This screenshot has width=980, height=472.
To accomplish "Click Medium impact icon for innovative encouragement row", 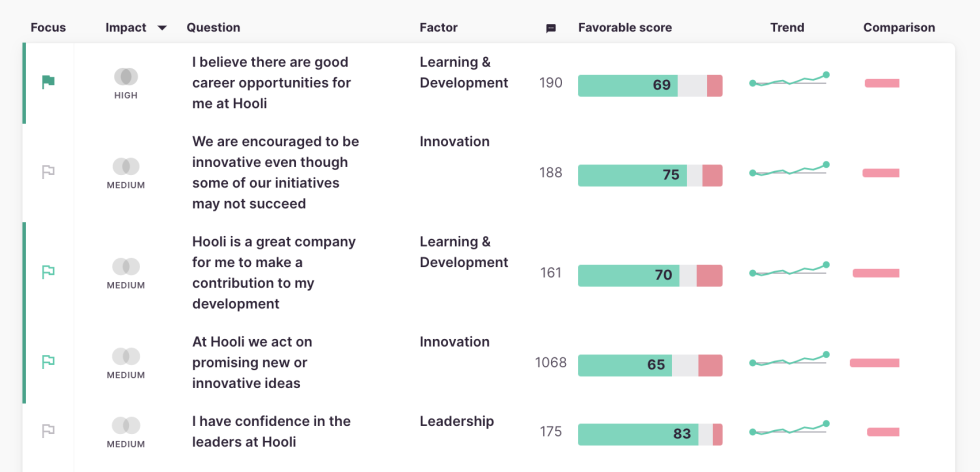I will point(126,167).
